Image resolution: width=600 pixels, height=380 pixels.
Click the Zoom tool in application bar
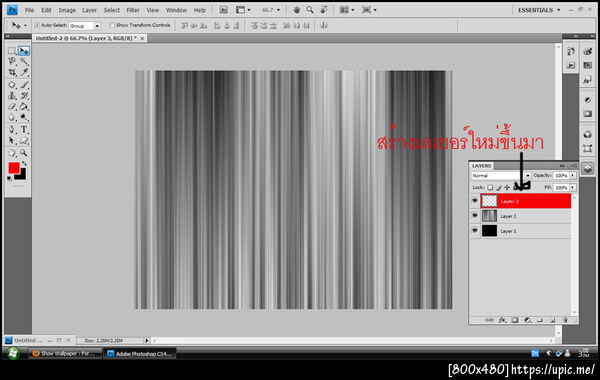point(310,10)
